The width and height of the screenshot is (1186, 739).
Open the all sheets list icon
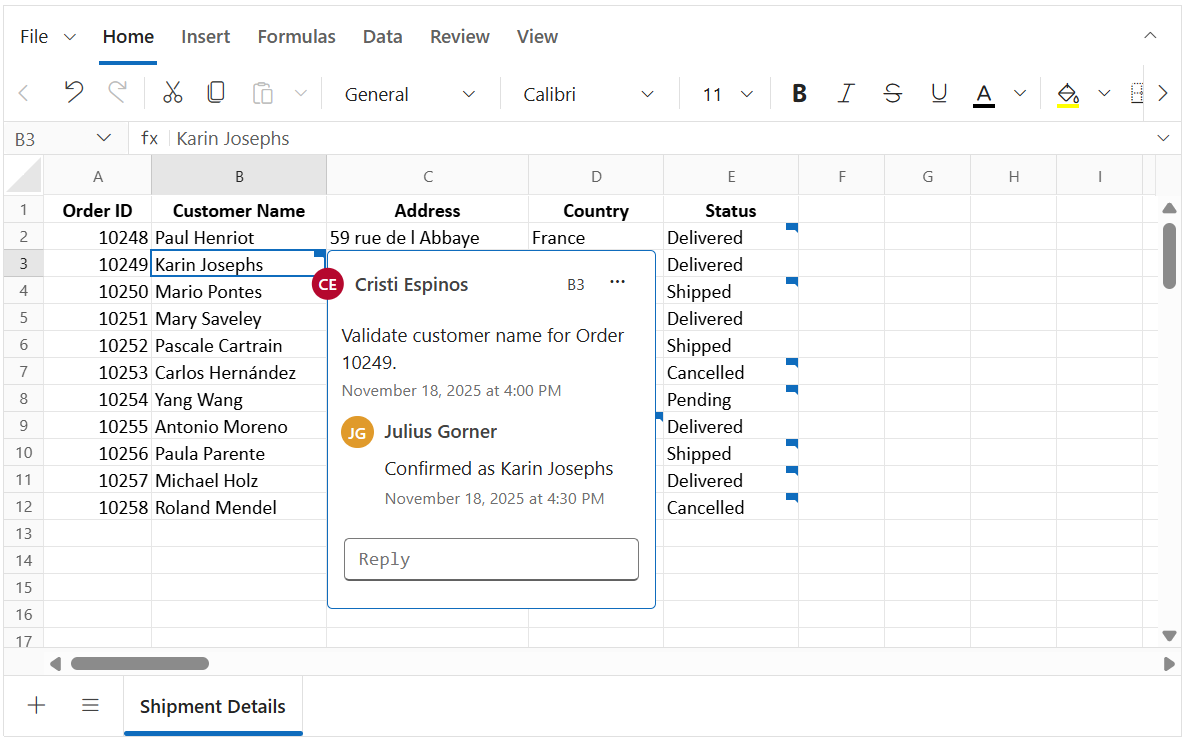tap(90, 706)
